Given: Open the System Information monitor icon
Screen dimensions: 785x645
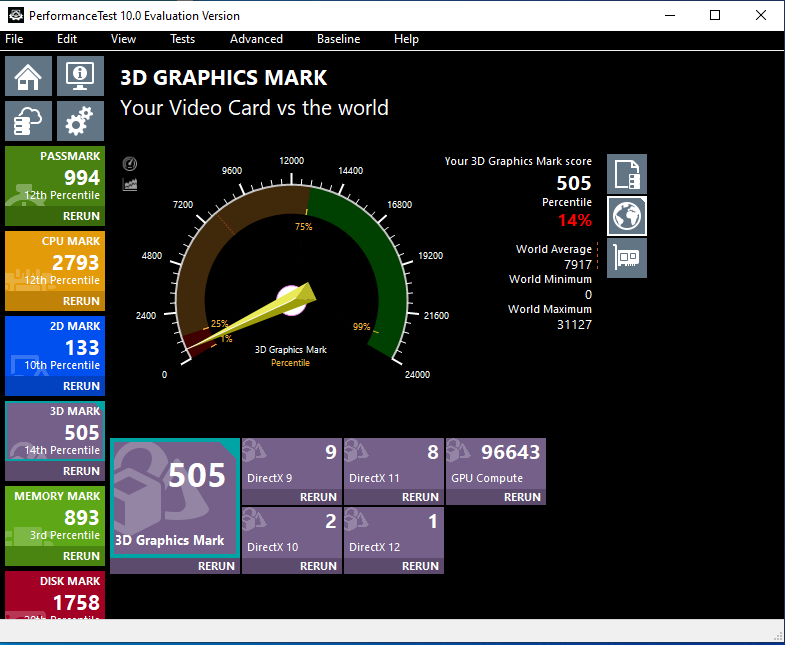Looking at the screenshot, I should point(80,76).
